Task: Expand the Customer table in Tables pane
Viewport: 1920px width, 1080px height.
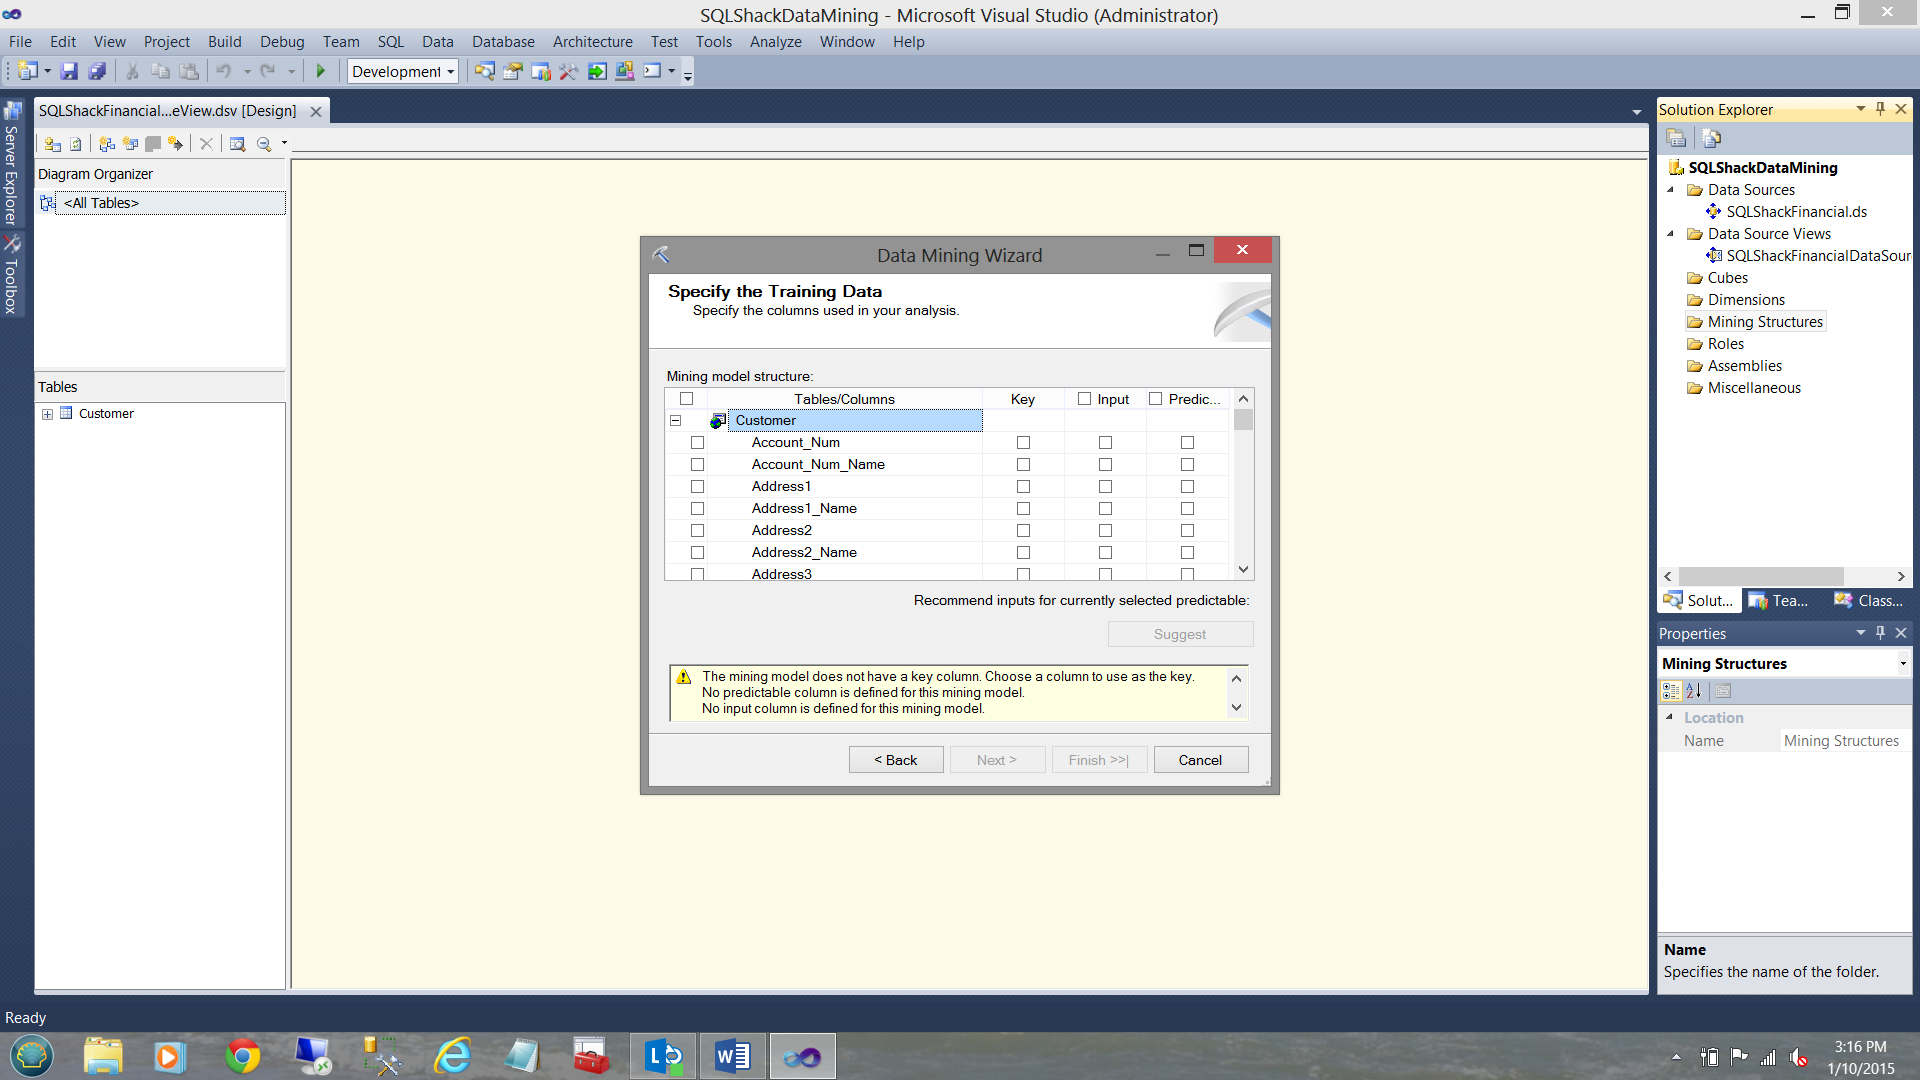Action: (47, 414)
